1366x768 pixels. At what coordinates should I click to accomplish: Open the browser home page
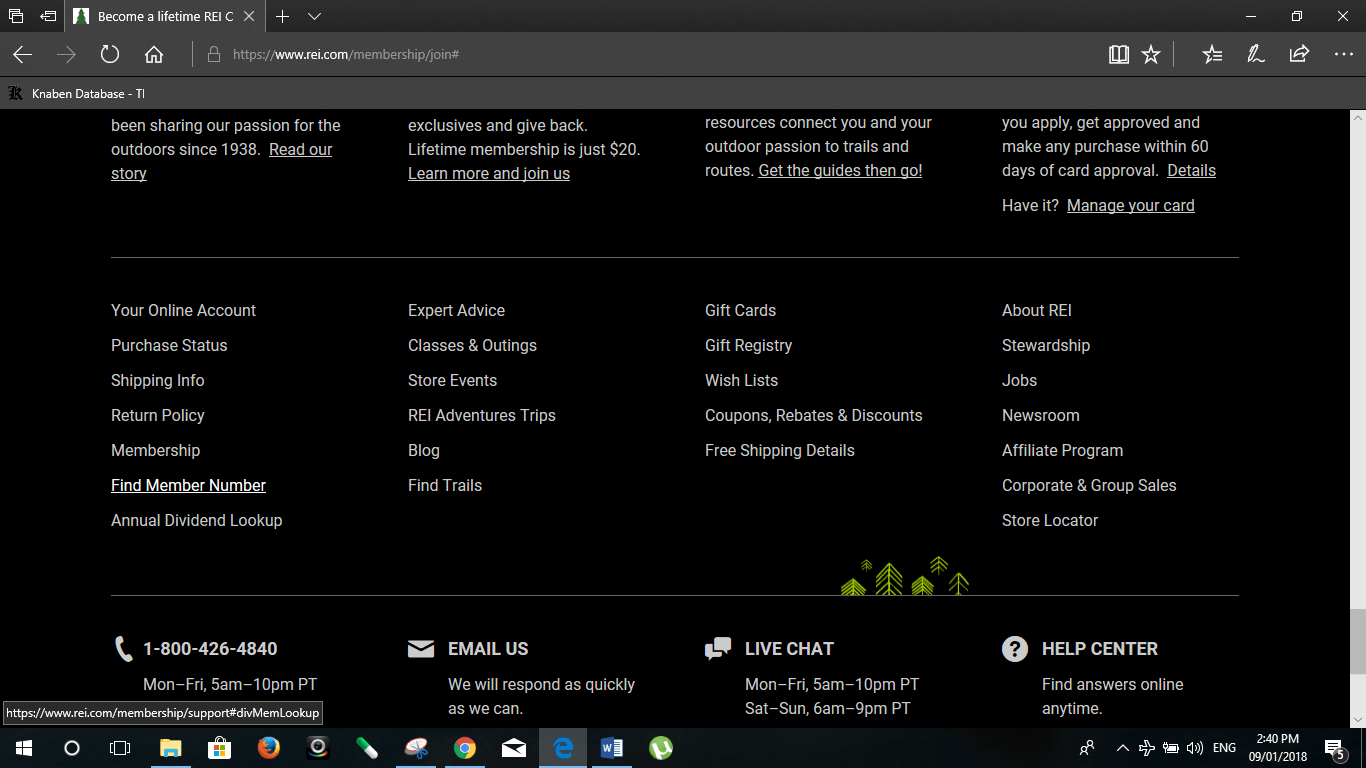(153, 54)
